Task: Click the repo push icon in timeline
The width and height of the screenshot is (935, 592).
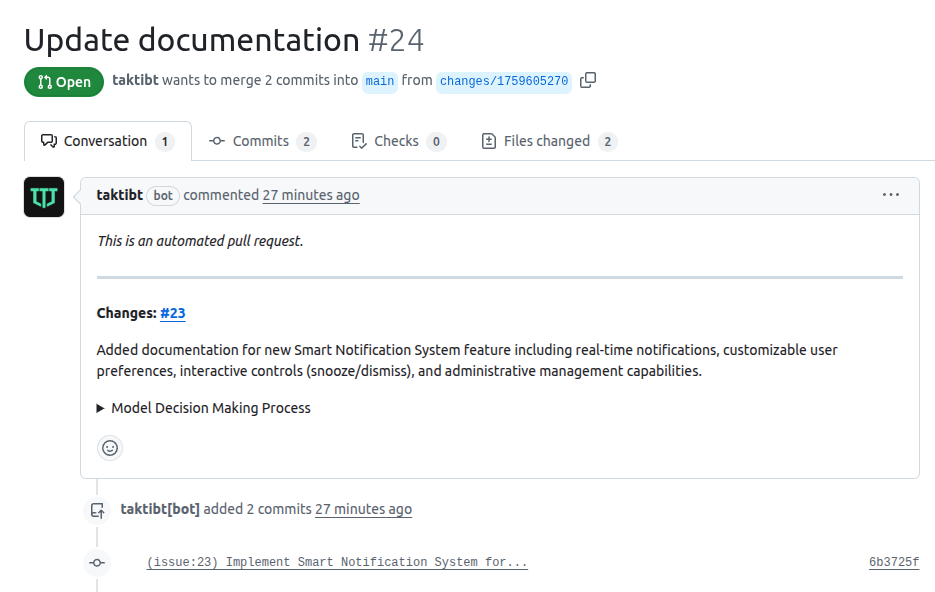Action: coord(97,510)
